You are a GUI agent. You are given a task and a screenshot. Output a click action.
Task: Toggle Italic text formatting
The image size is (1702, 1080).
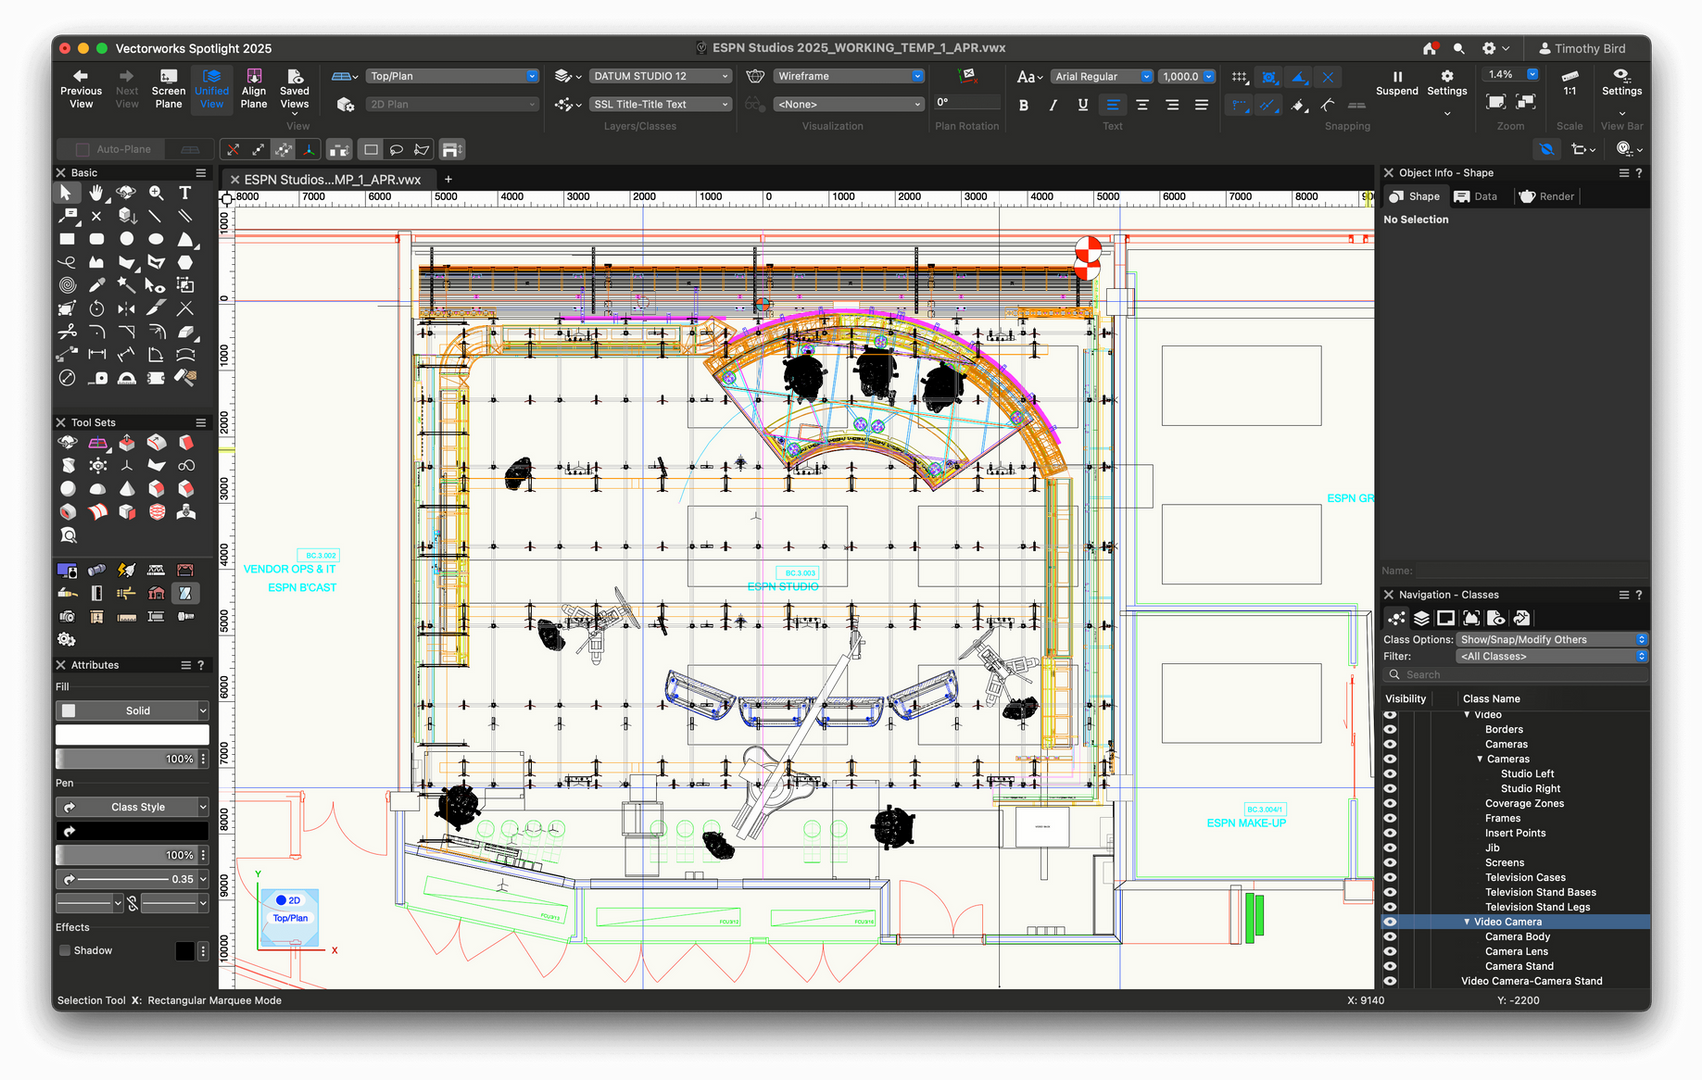[1053, 105]
